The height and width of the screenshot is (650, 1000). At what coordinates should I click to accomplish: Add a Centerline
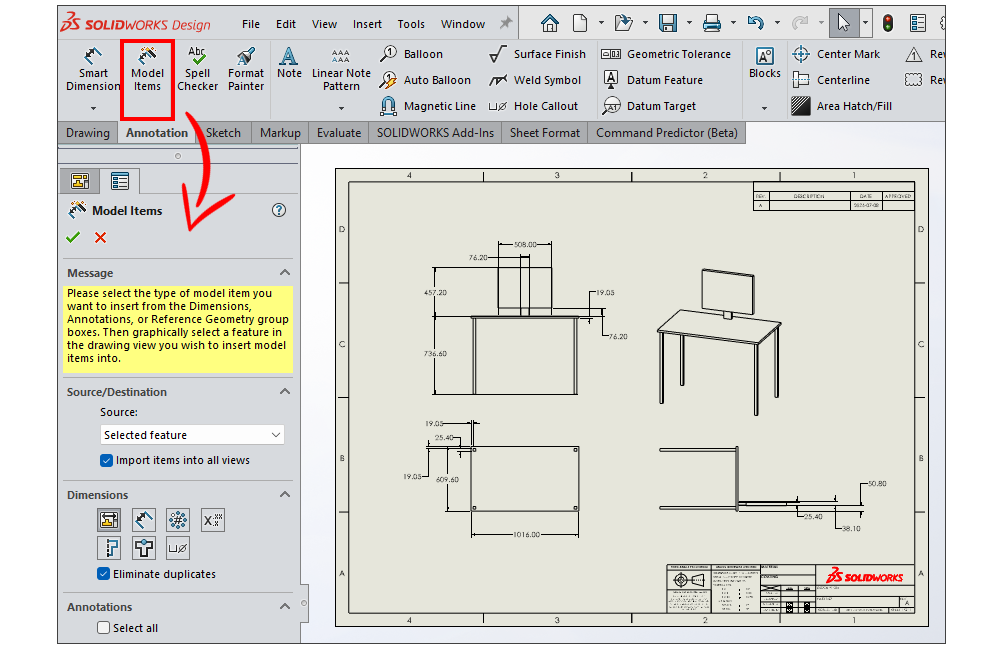(x=830, y=80)
